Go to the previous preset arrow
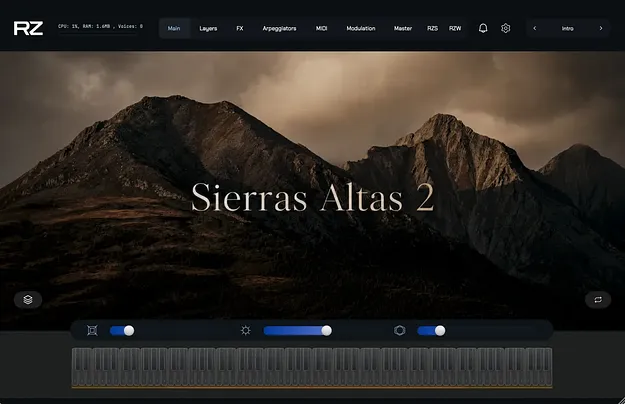This screenshot has height=404, width=625. (535, 28)
